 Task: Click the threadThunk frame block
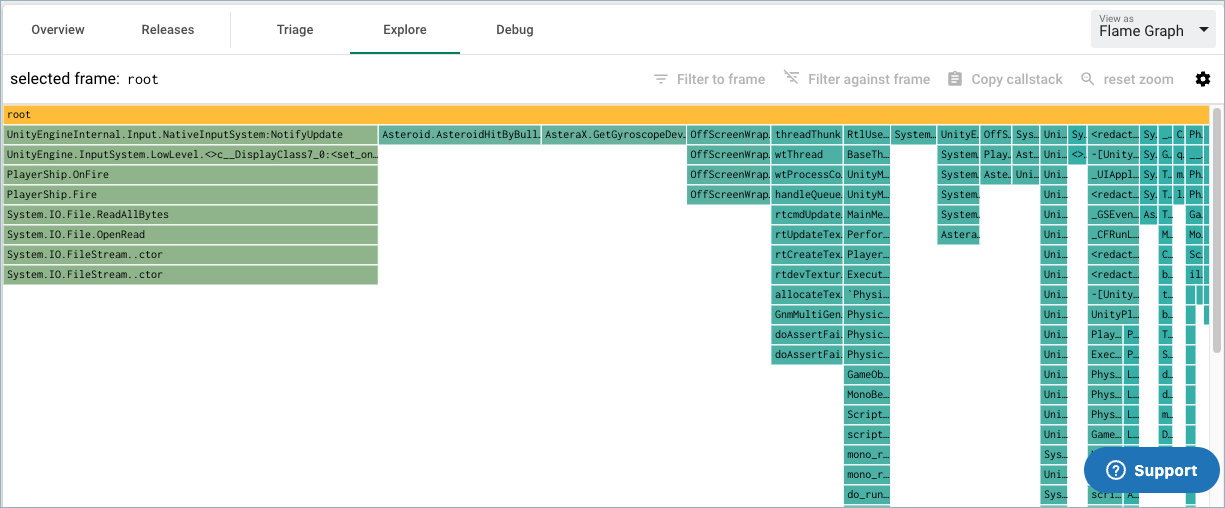(807, 135)
